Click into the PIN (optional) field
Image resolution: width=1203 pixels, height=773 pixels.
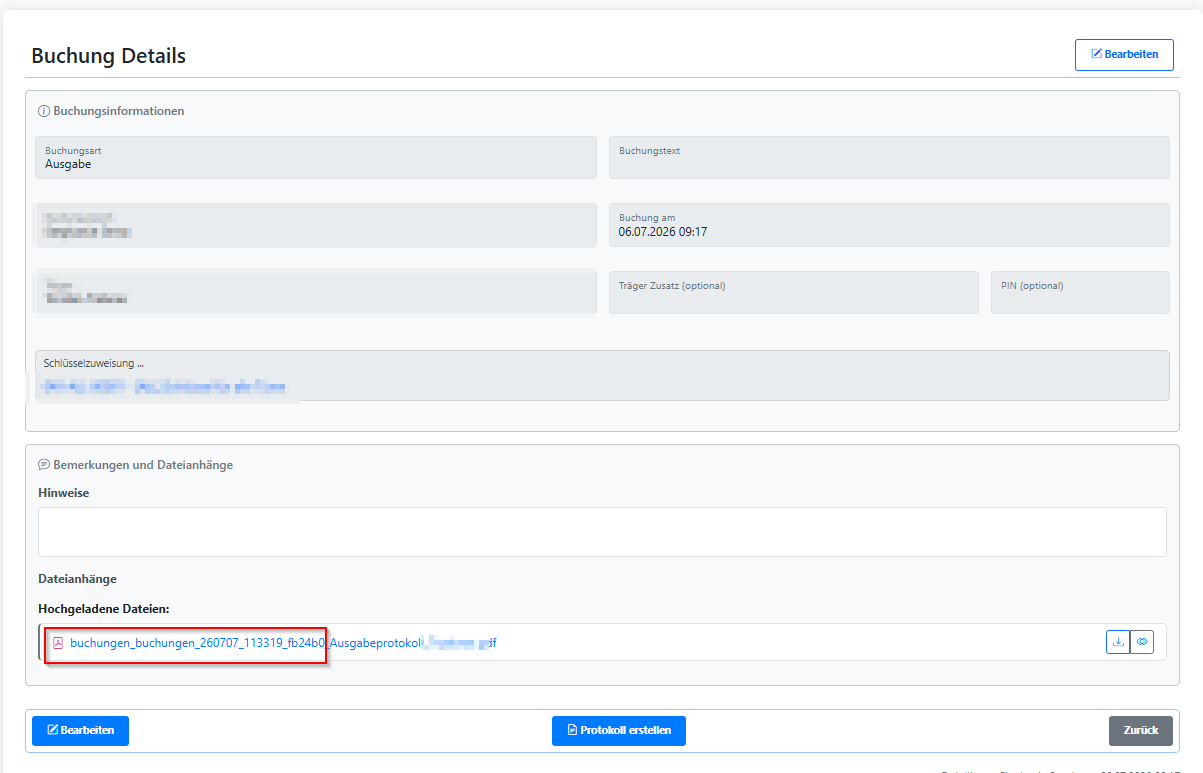[1080, 292]
